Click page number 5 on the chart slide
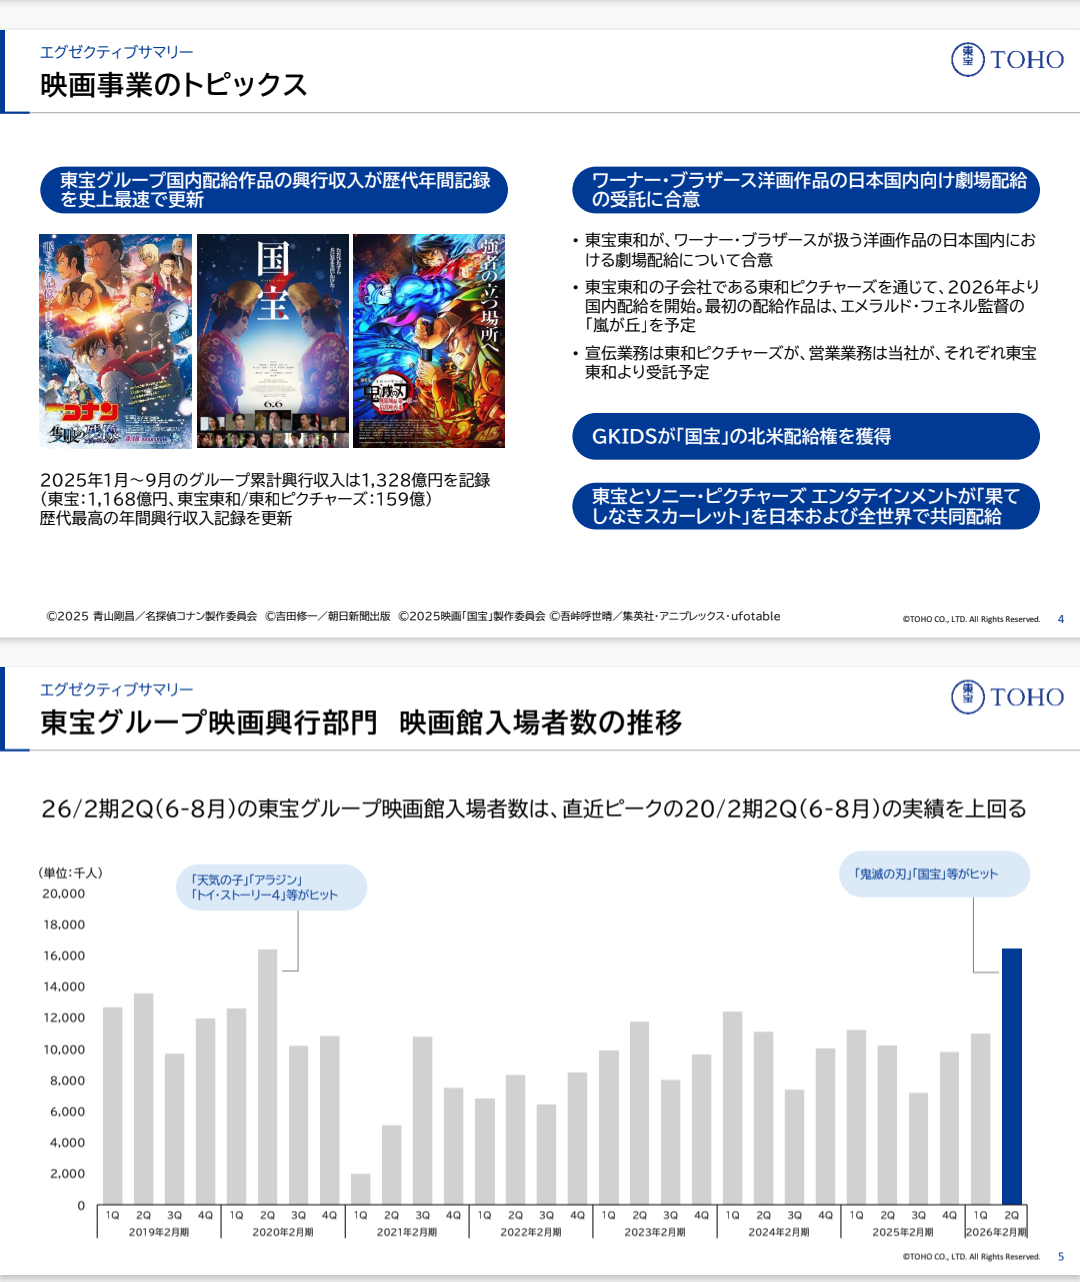Image resolution: width=1080 pixels, height=1282 pixels. coord(1061,1257)
